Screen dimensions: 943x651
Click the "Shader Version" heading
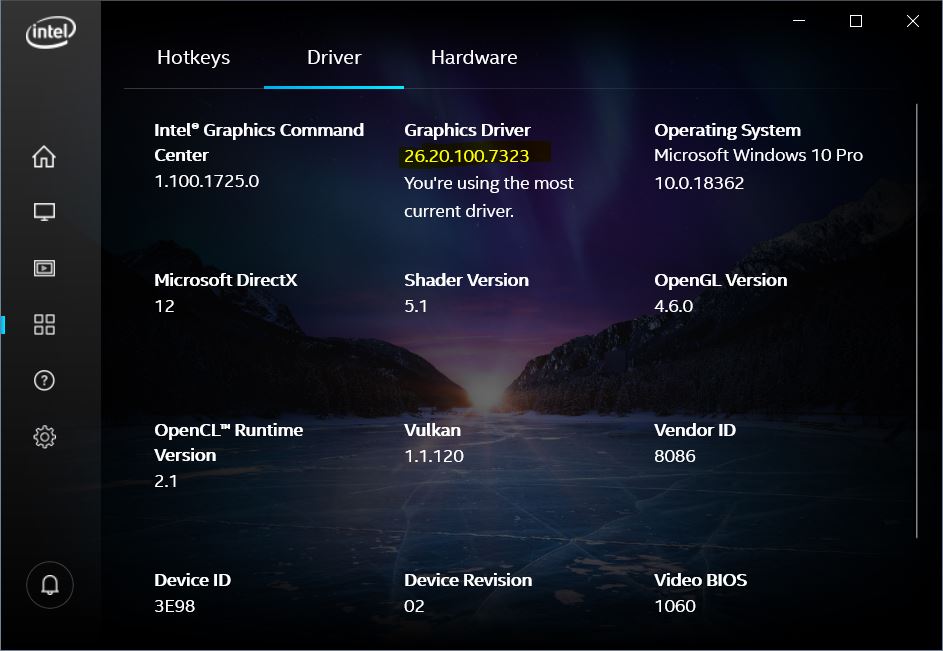coord(466,280)
